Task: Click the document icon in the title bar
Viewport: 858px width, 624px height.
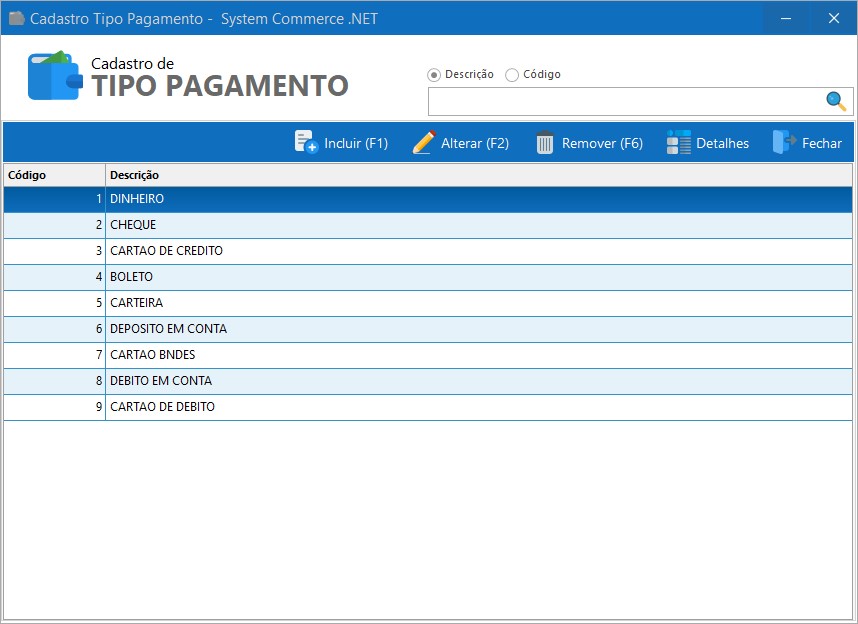Action: click(14, 18)
